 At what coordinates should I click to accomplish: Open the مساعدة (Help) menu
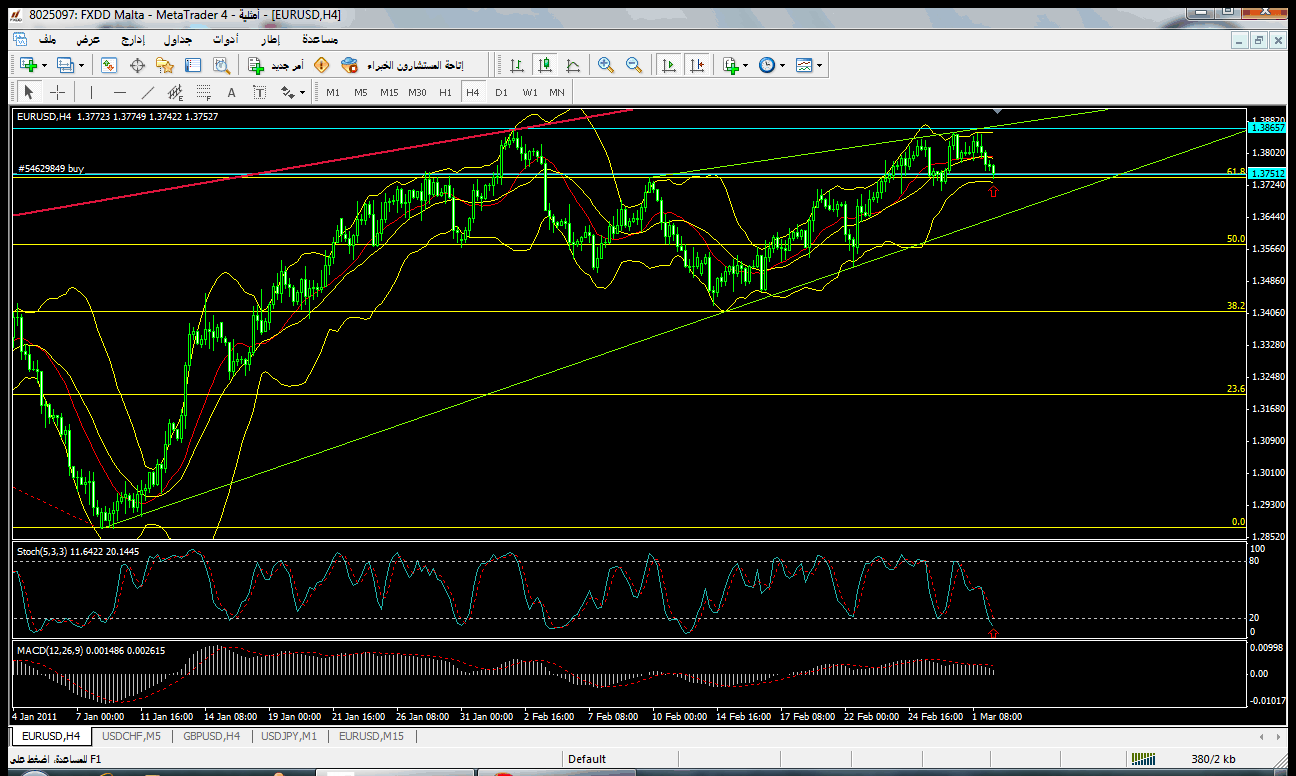(x=319, y=39)
